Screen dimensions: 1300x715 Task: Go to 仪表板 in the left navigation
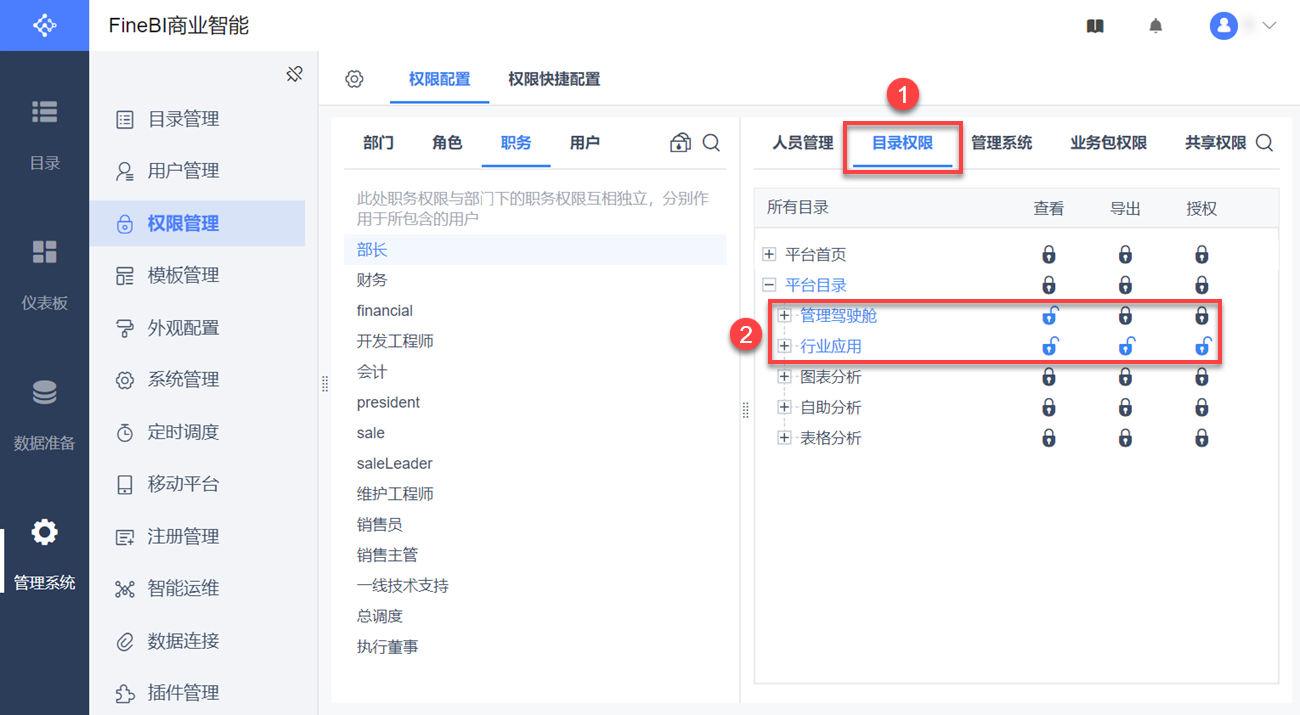click(x=44, y=270)
